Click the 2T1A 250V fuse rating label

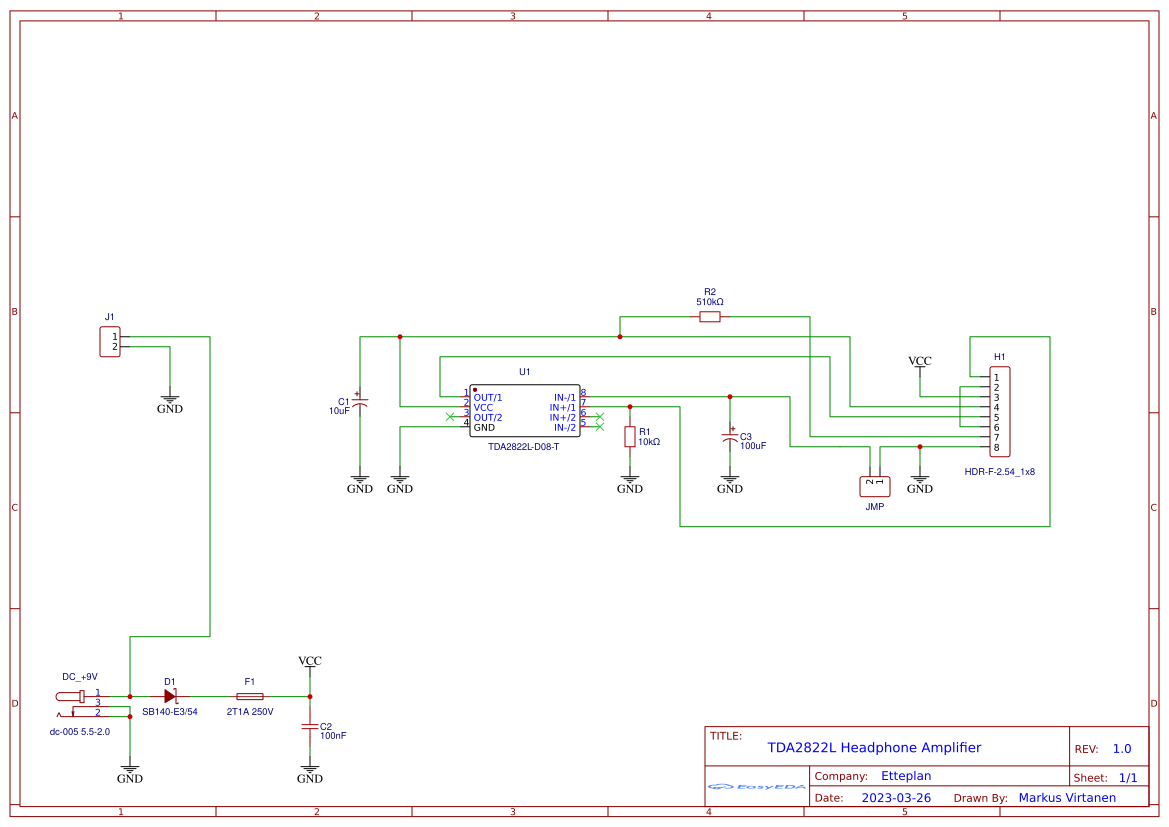coord(250,712)
